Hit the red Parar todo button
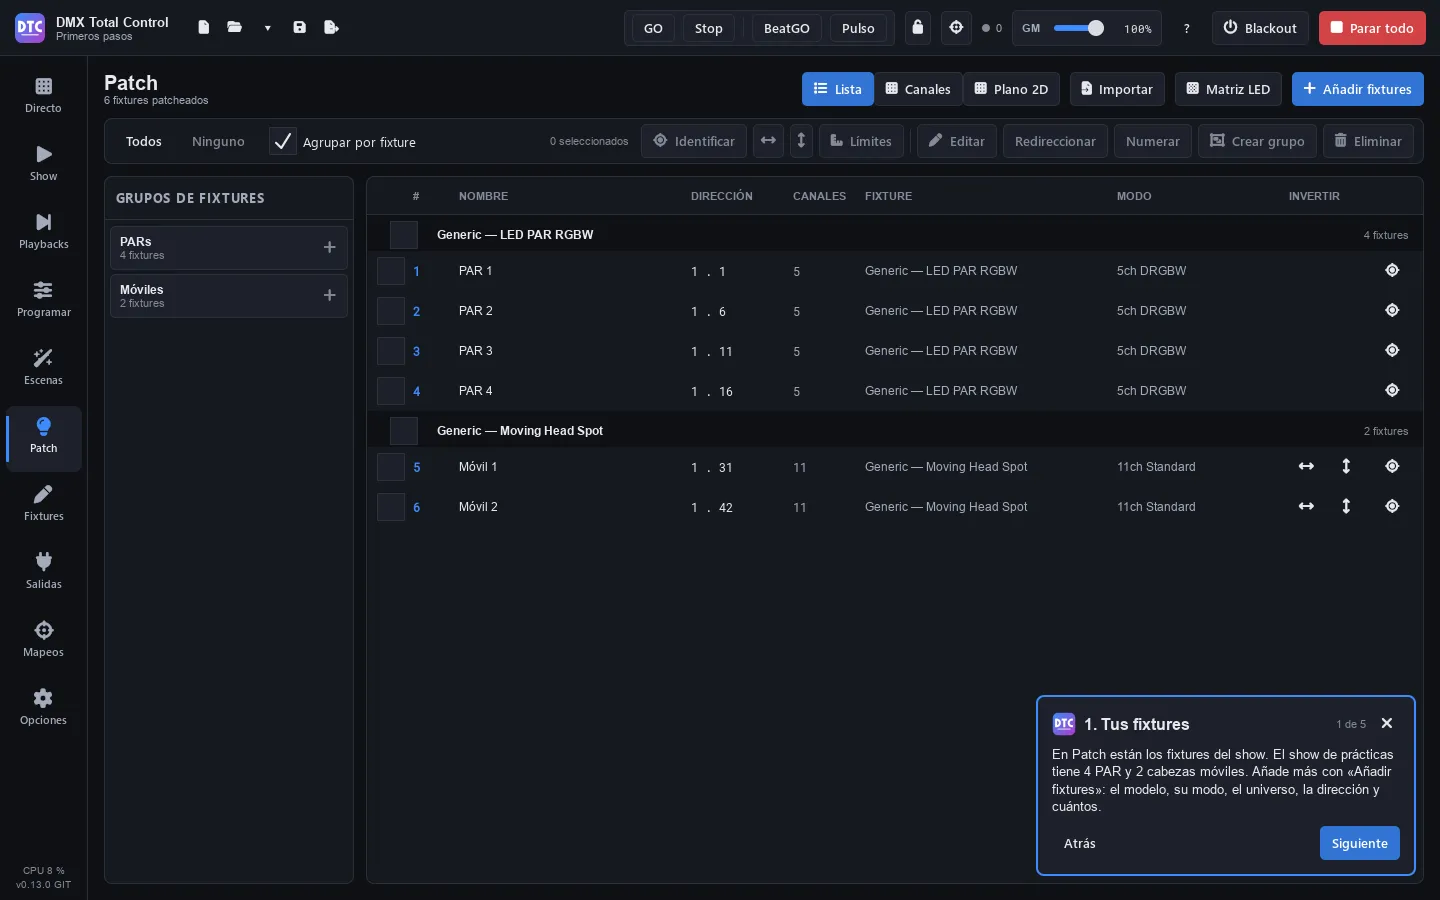The height and width of the screenshot is (900, 1440). pyautogui.click(x=1372, y=28)
